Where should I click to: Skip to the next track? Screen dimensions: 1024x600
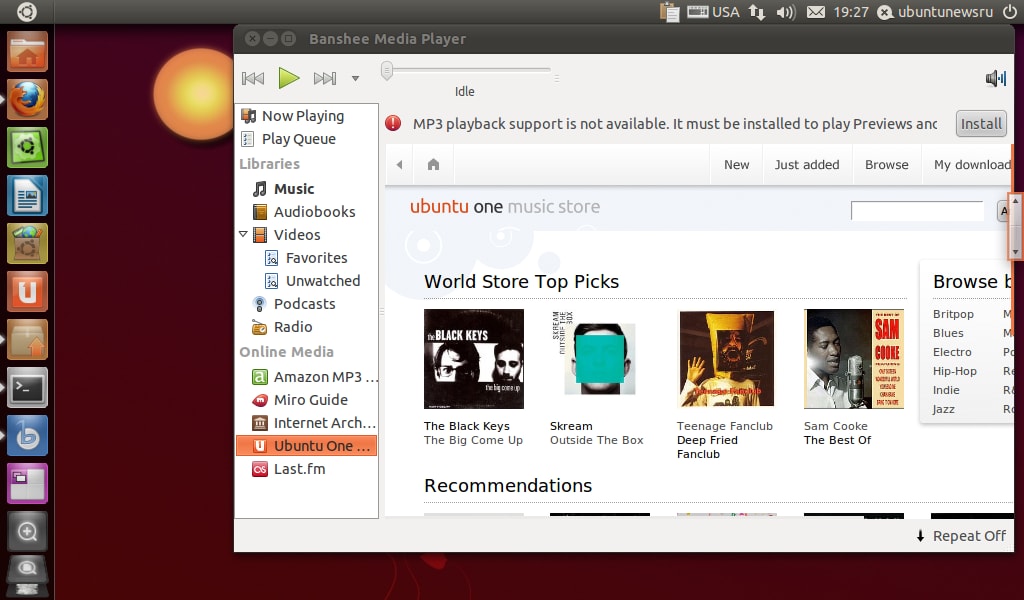(325, 78)
